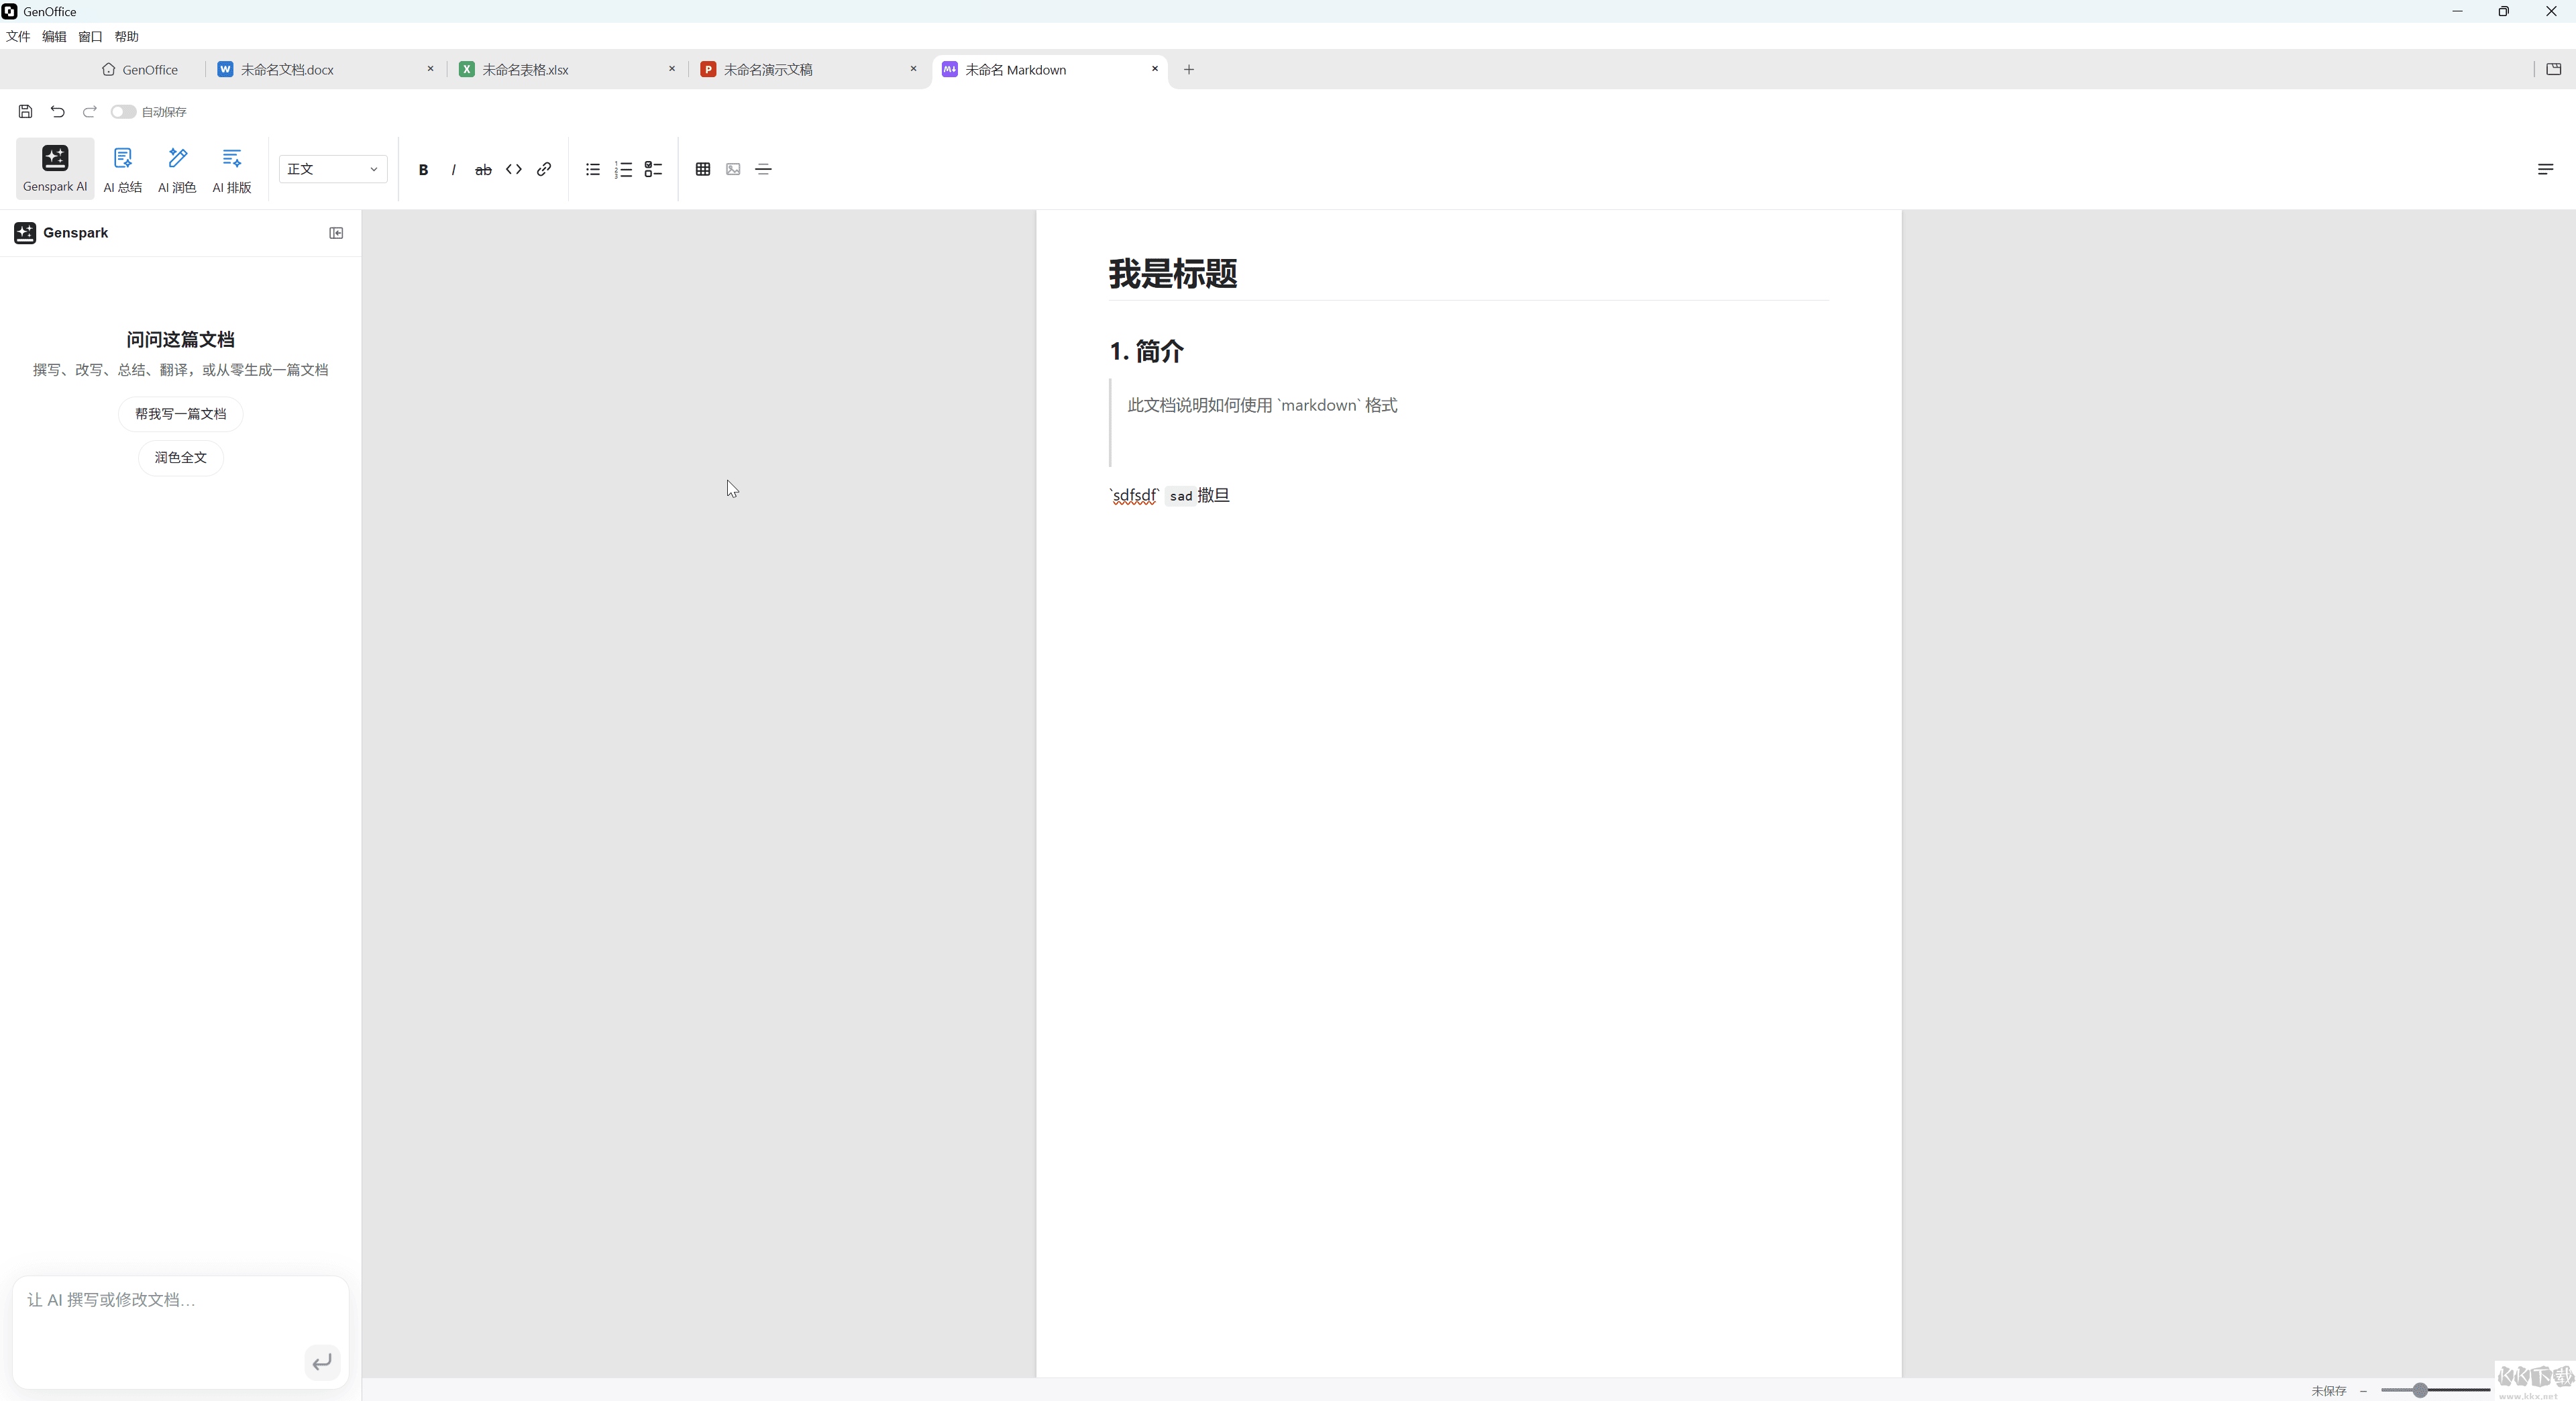Image resolution: width=2576 pixels, height=1401 pixels.
Task: Open the 正文 paragraph style dropdown
Action: 333,169
